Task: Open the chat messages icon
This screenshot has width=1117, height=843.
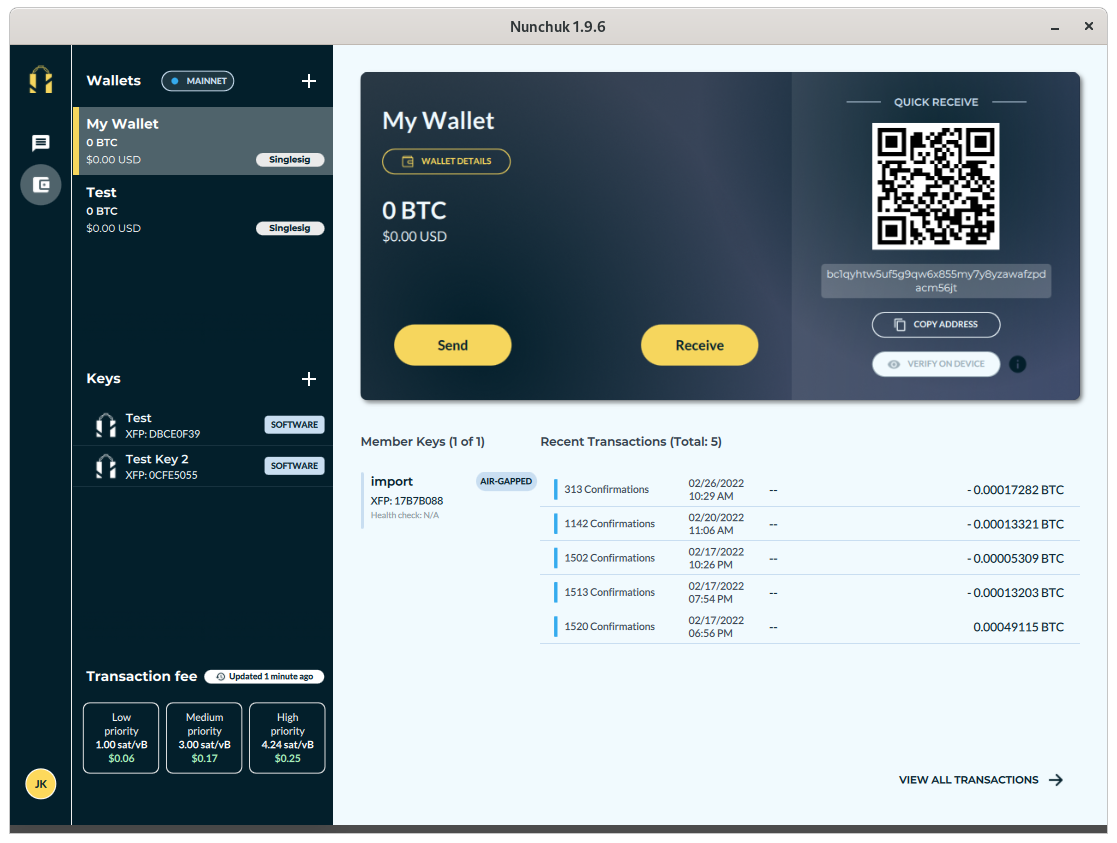Action: pos(41,143)
